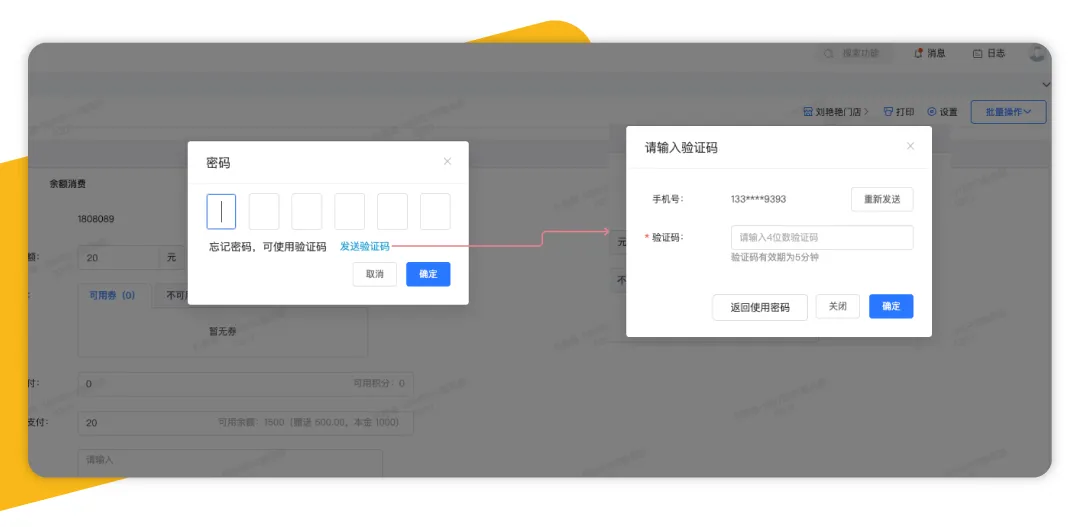Click the 请输入4位数验证码 input field
Viewport: 1080px width, 527px height.
pos(821,238)
